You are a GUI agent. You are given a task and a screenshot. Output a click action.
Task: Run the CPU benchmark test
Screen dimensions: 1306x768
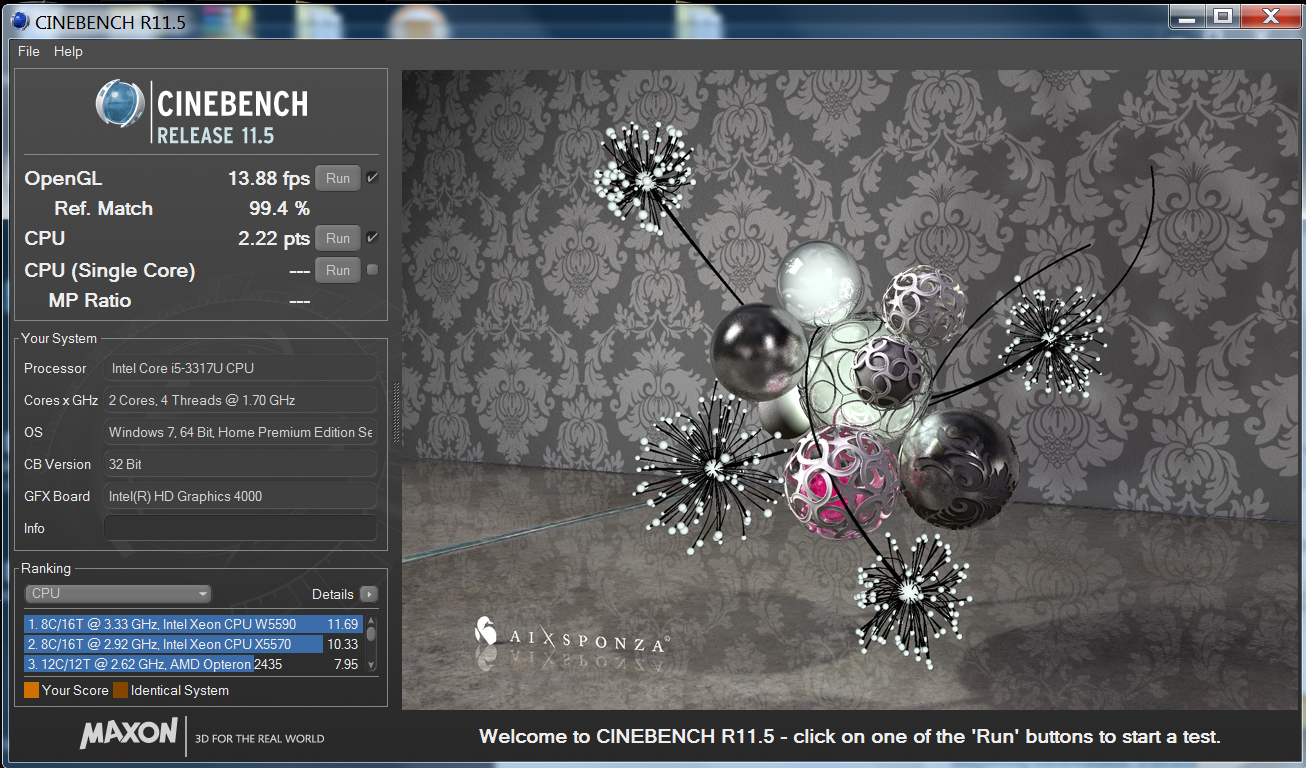(338, 238)
